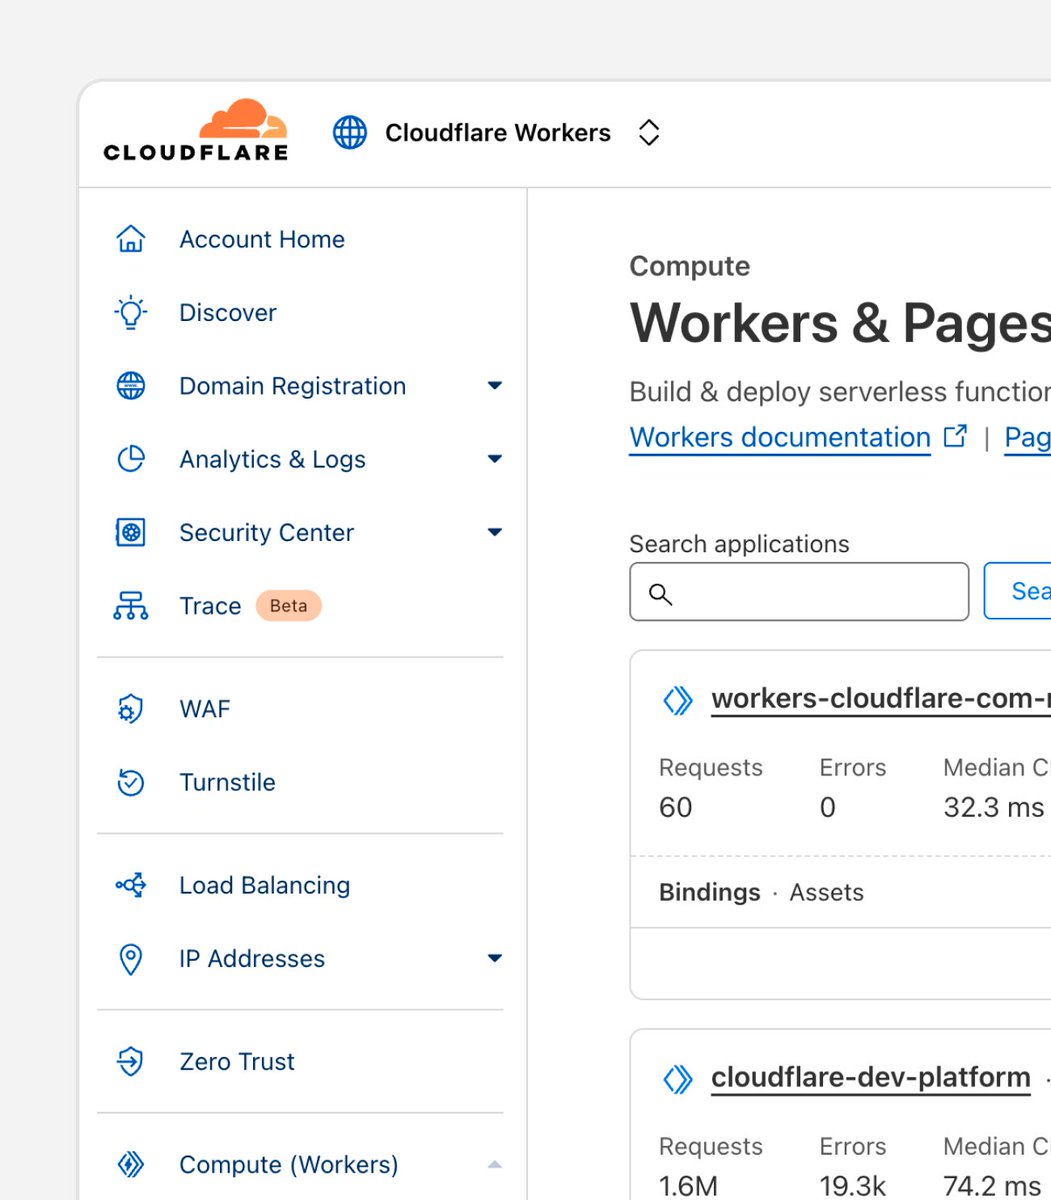Click the Search button next to input

(1017, 591)
